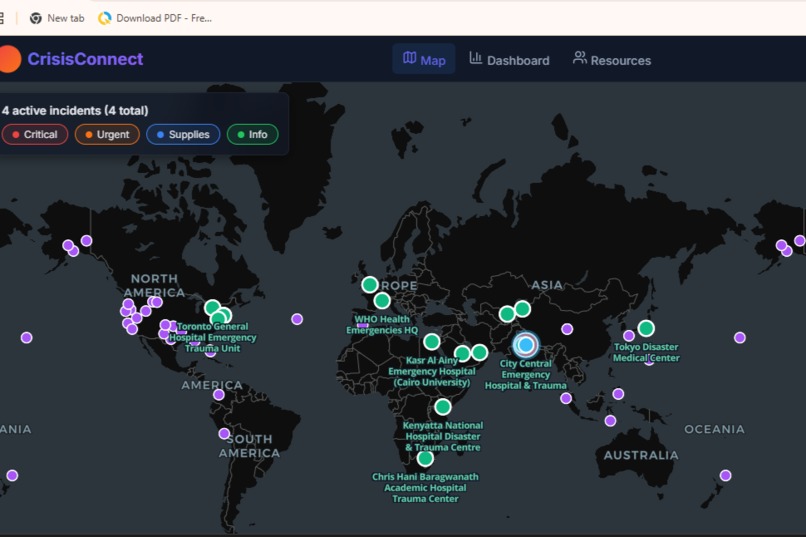
Task: Select the Tokyo Disaster Medical Center marker
Action: pyautogui.click(x=646, y=328)
